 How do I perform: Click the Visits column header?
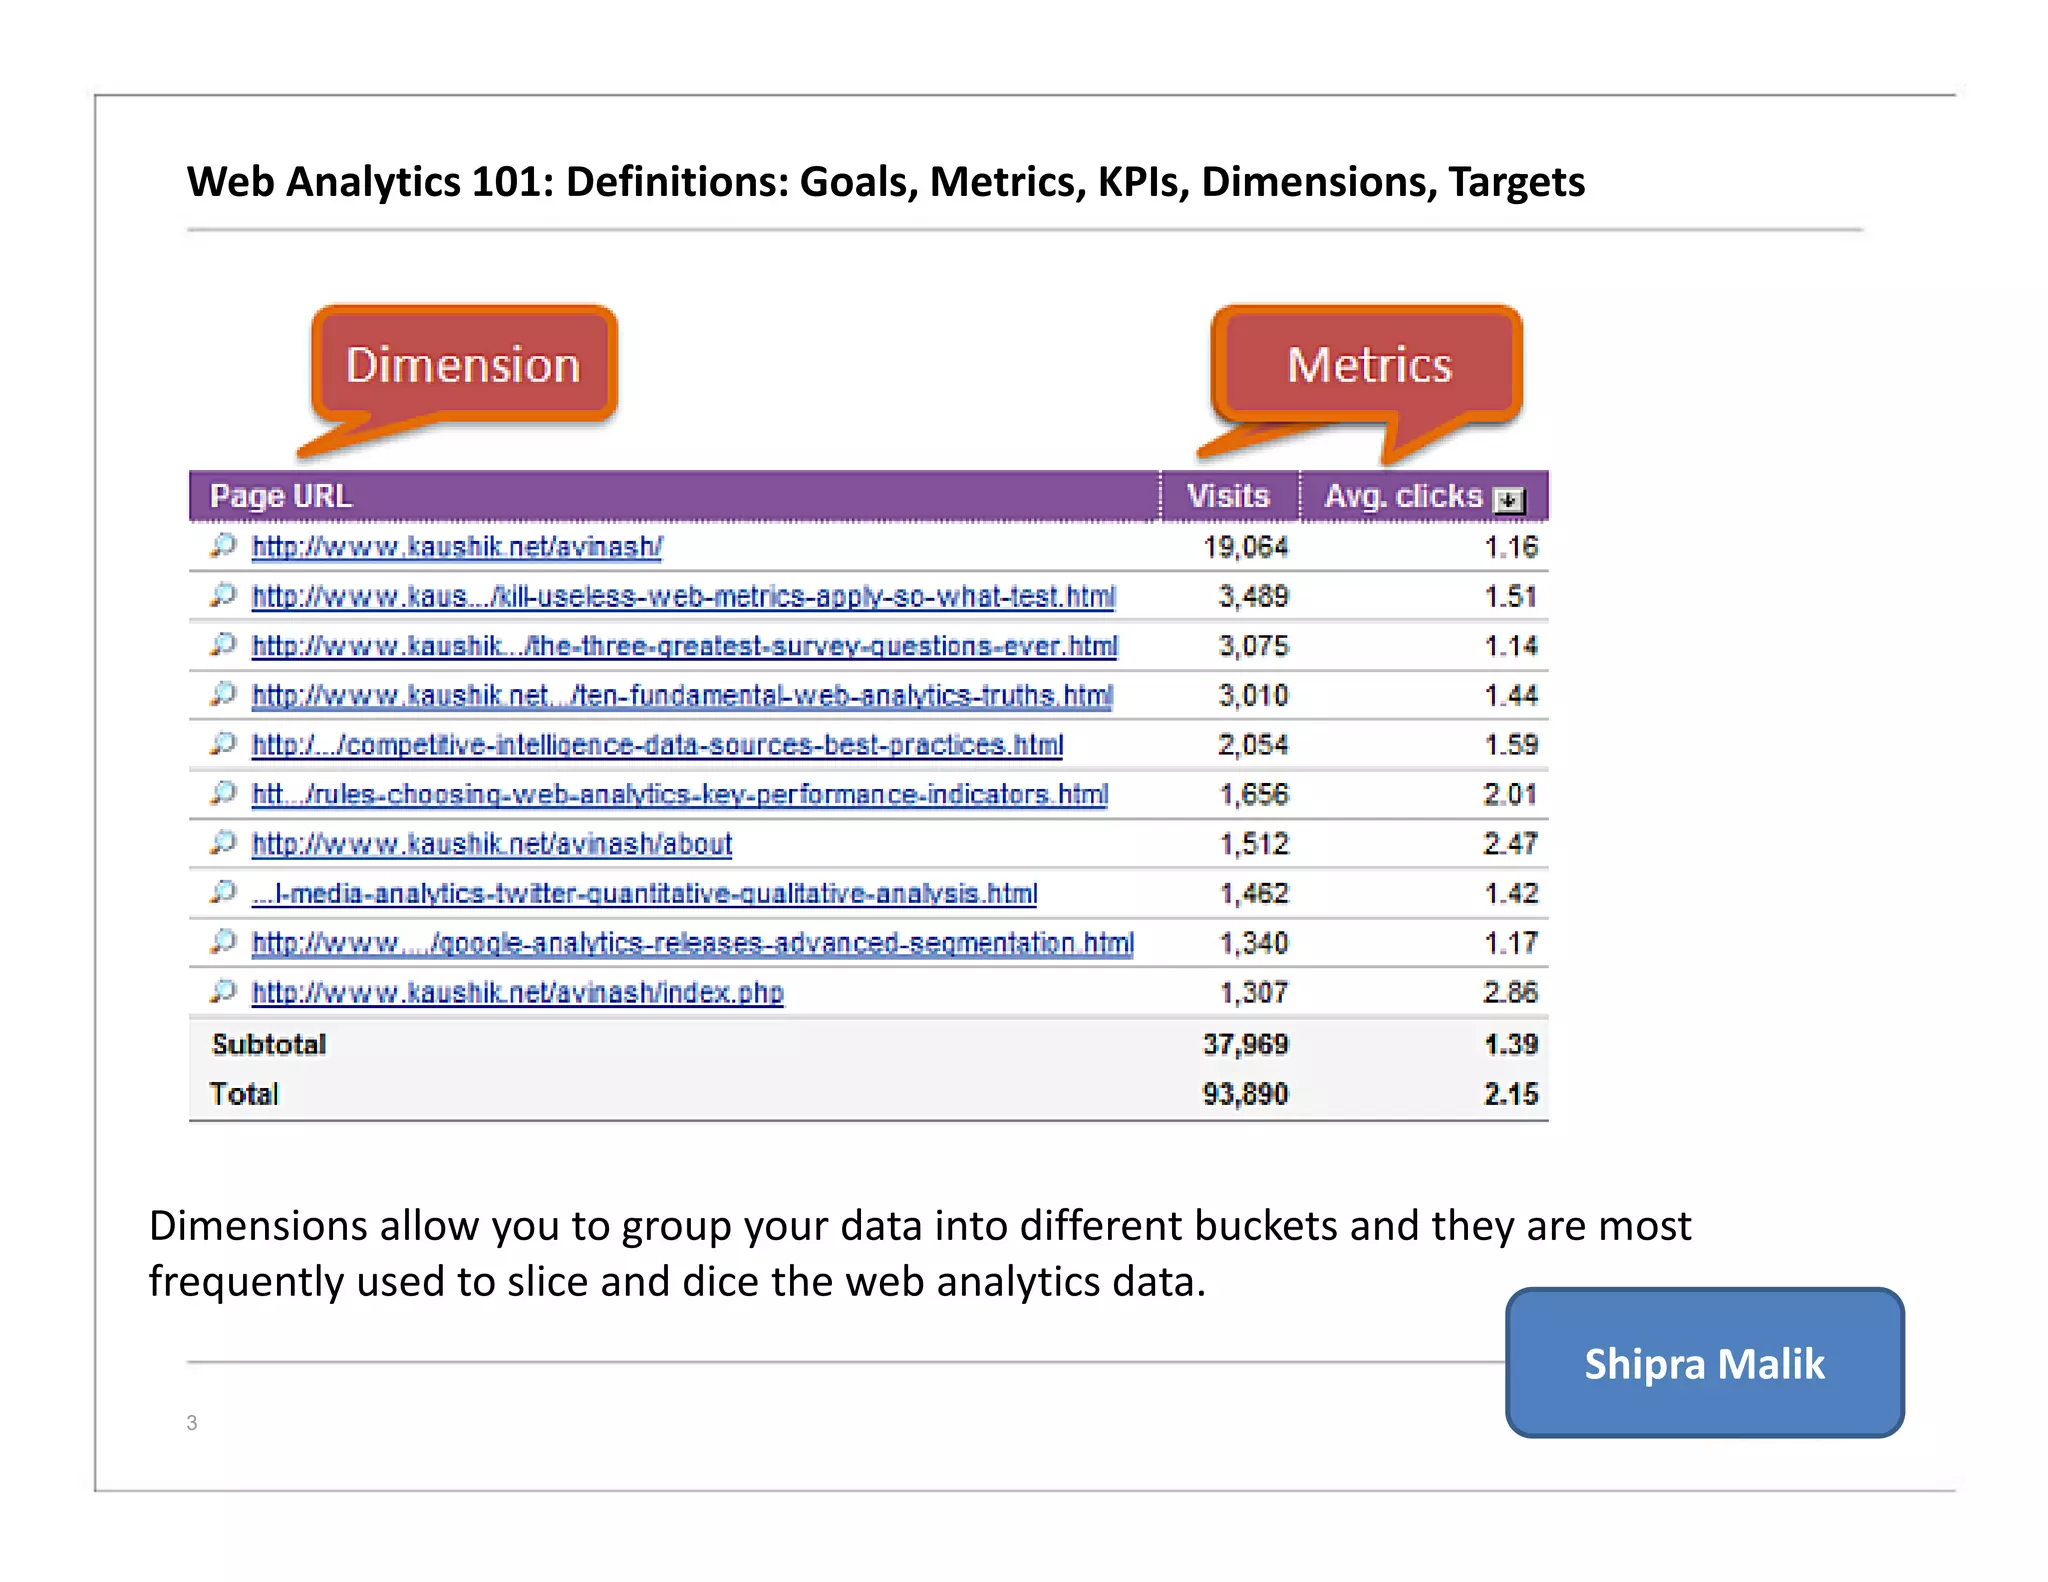tap(1229, 496)
